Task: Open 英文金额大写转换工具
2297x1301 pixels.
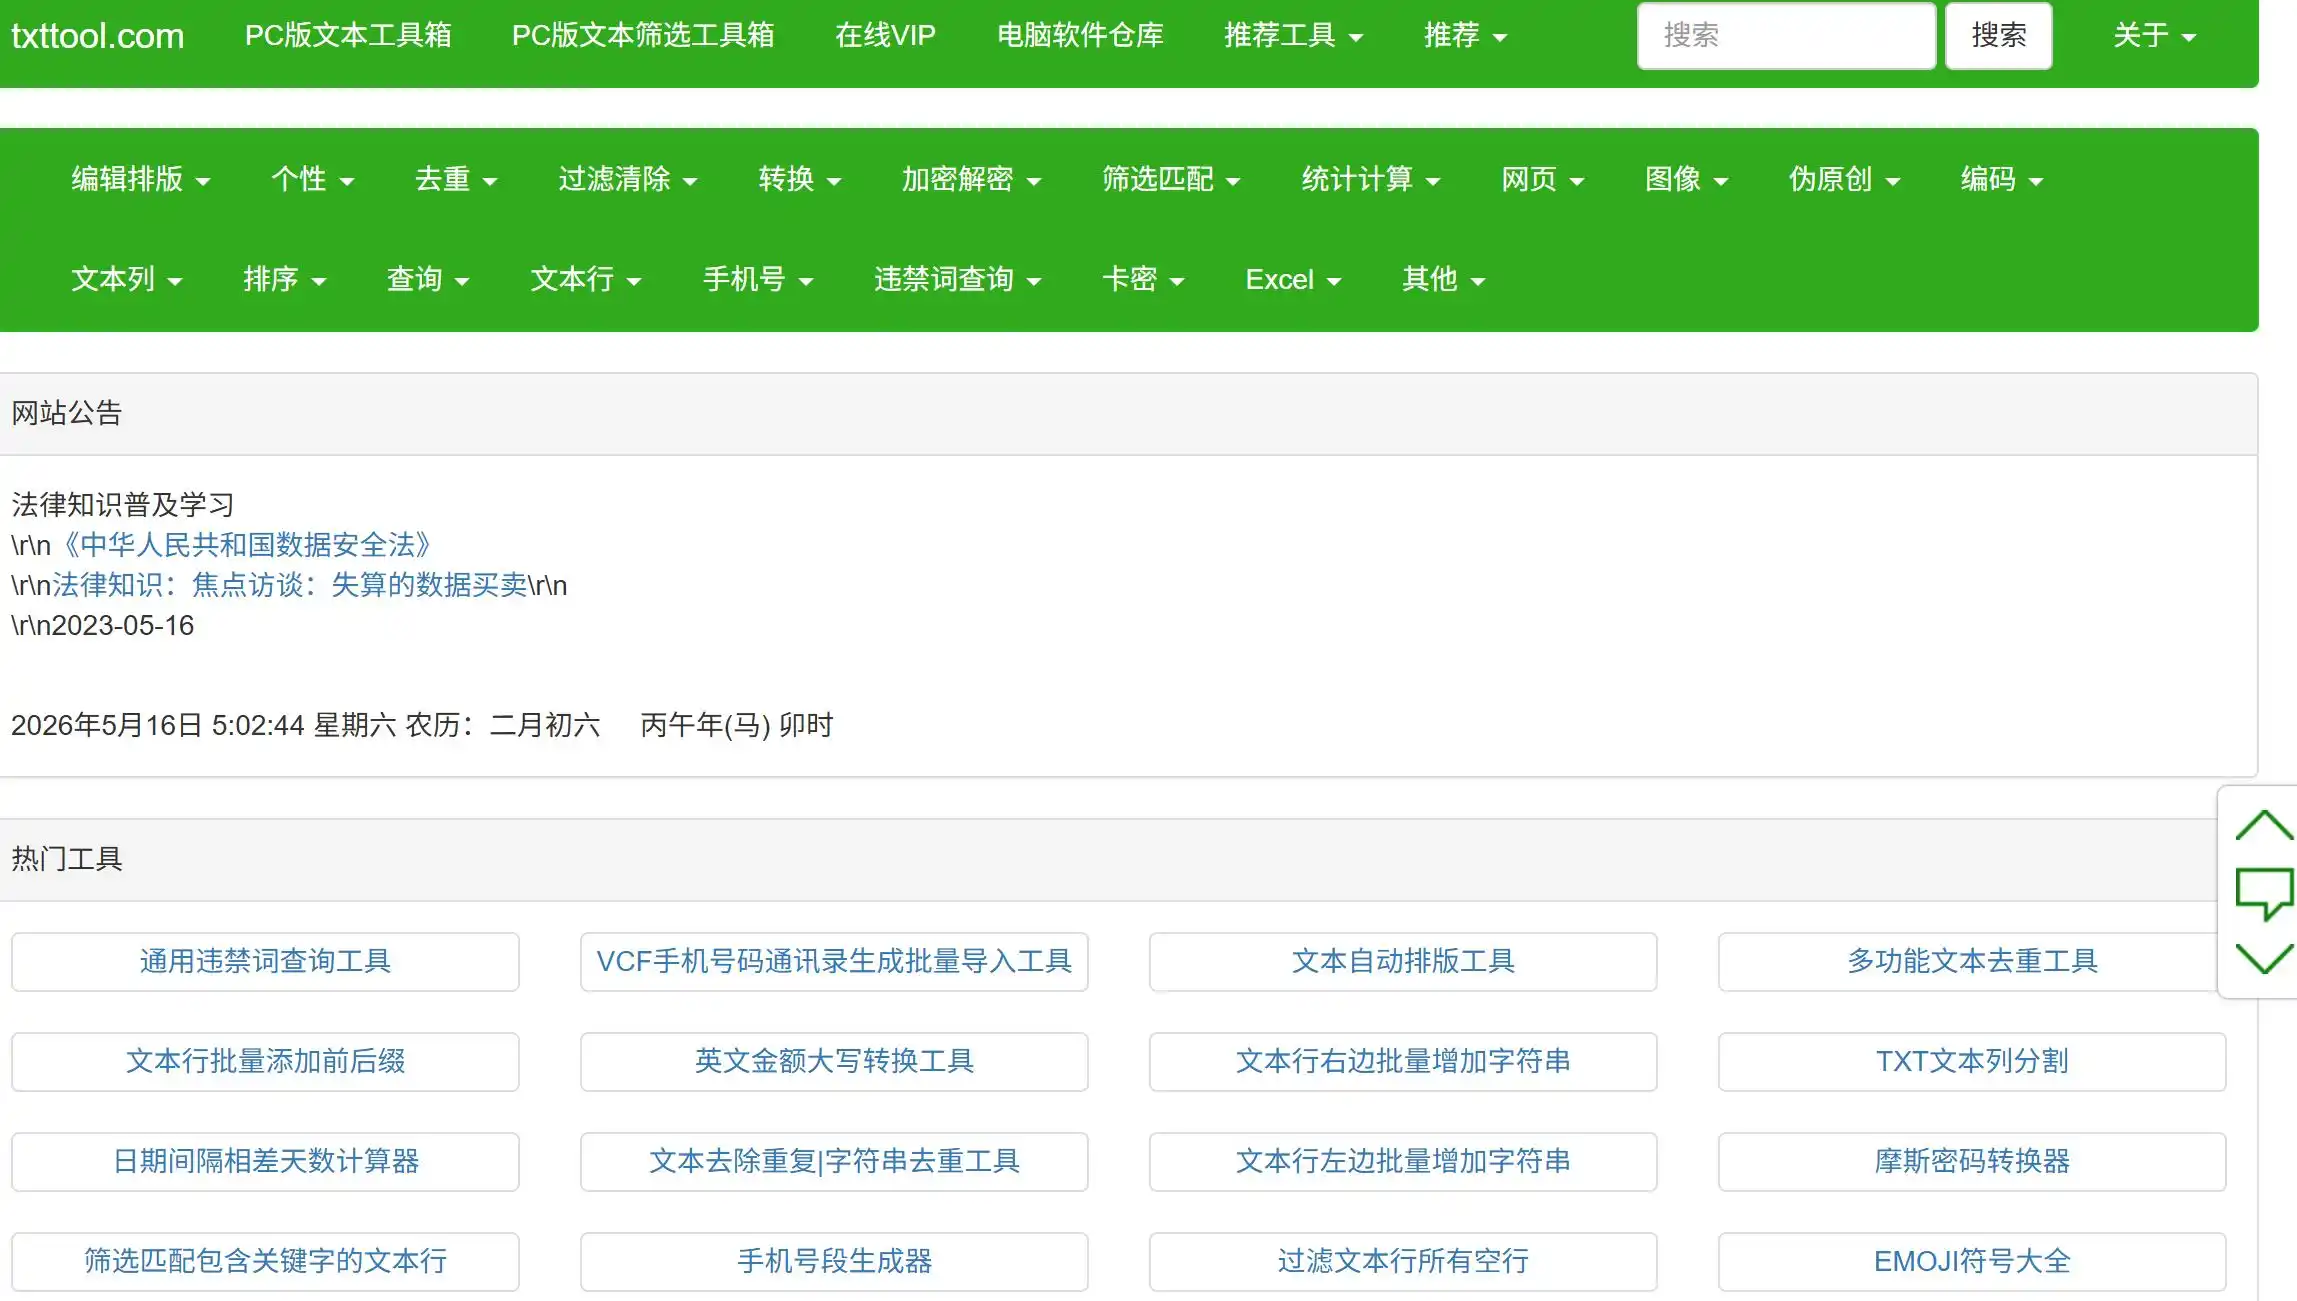Action: pos(834,1062)
